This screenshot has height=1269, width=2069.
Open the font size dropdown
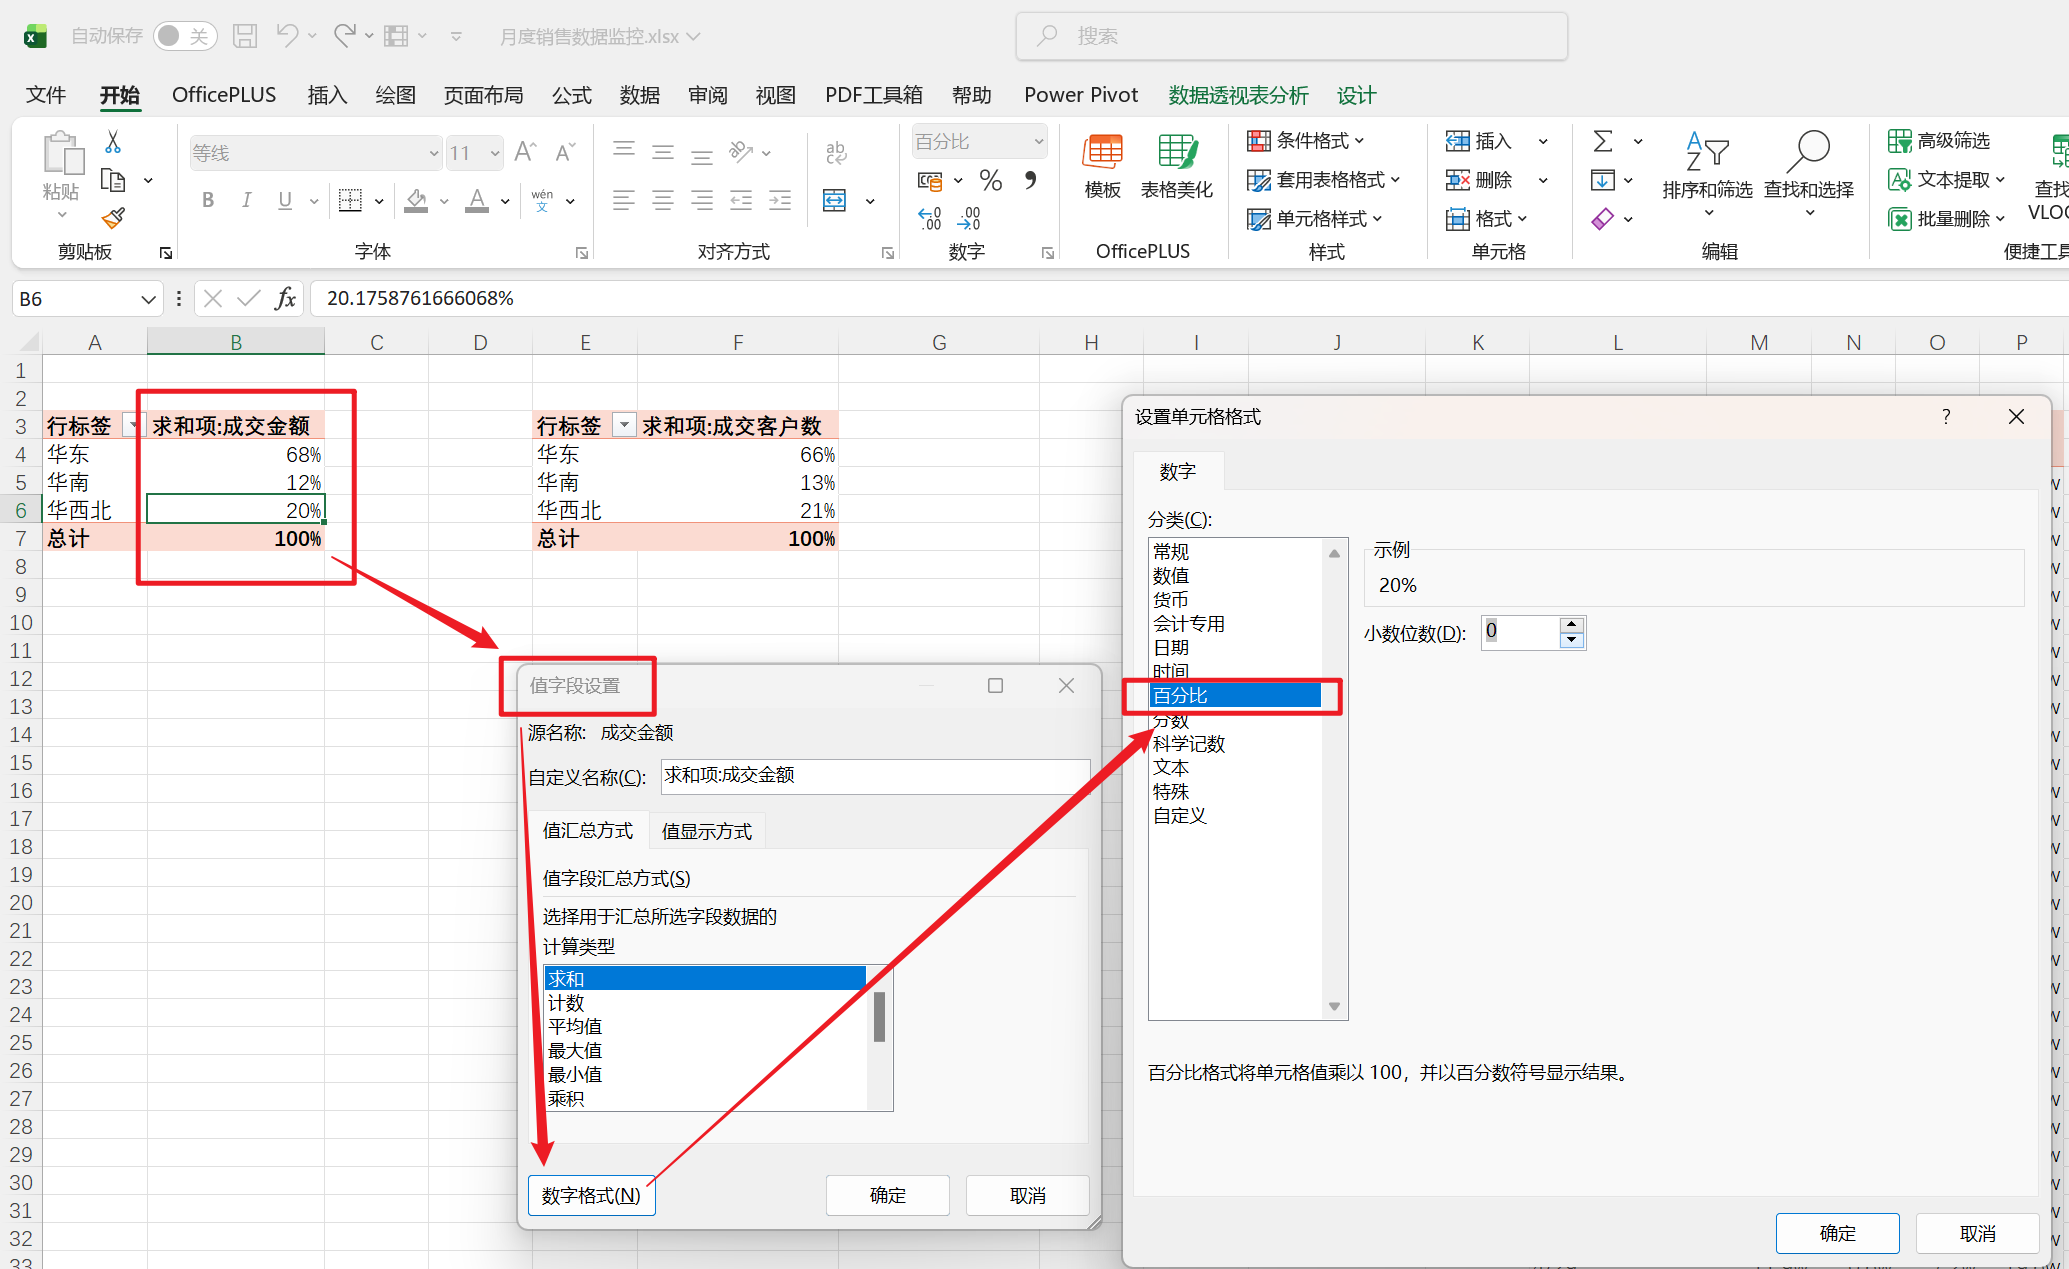point(495,152)
